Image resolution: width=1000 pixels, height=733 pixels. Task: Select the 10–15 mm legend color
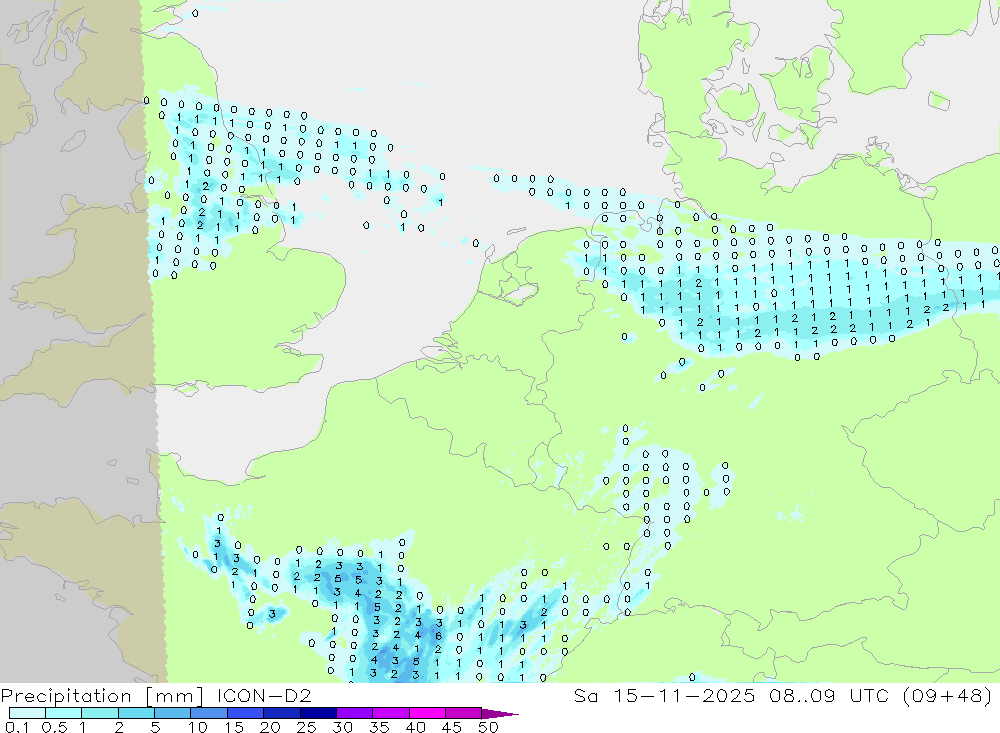209,713
